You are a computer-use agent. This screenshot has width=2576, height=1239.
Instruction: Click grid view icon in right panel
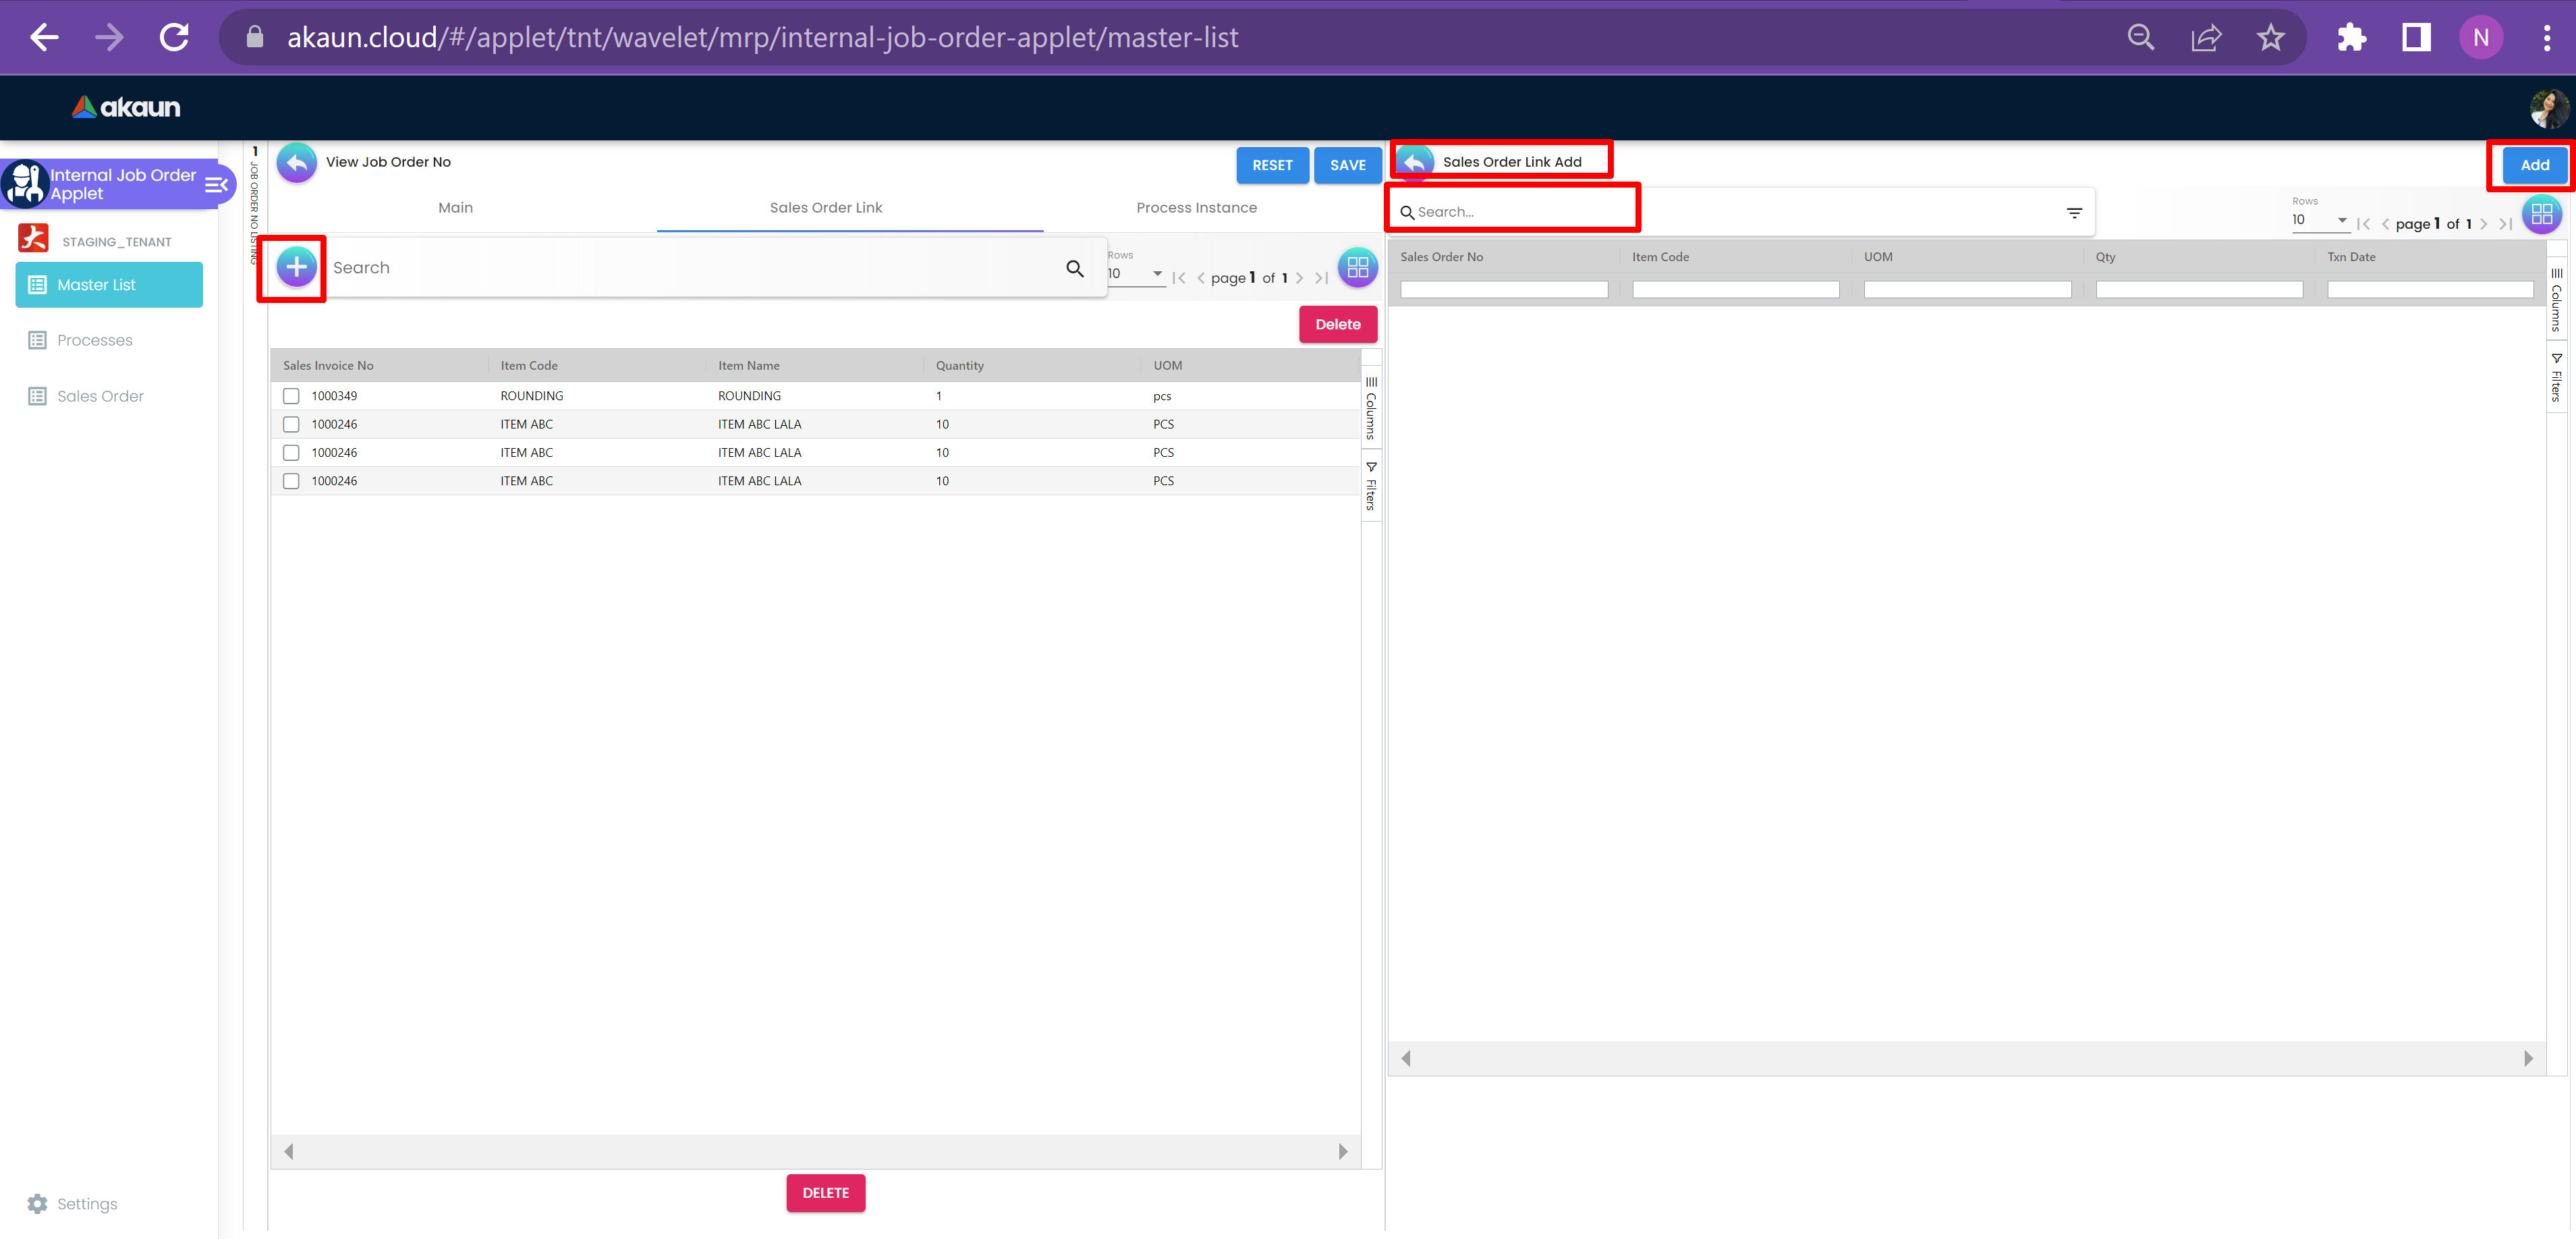[x=2541, y=214]
